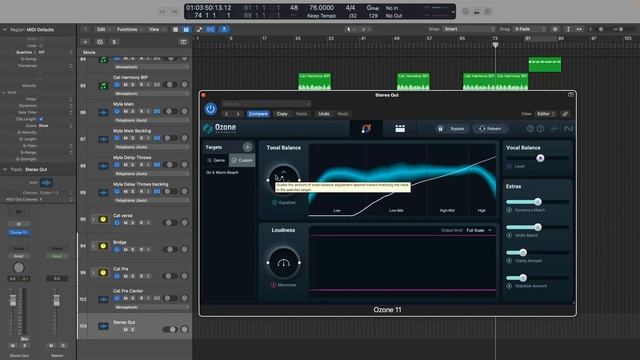The width and height of the screenshot is (640, 360).
Task: Mute the Stereo Out track in track list
Action: click(x=125, y=330)
